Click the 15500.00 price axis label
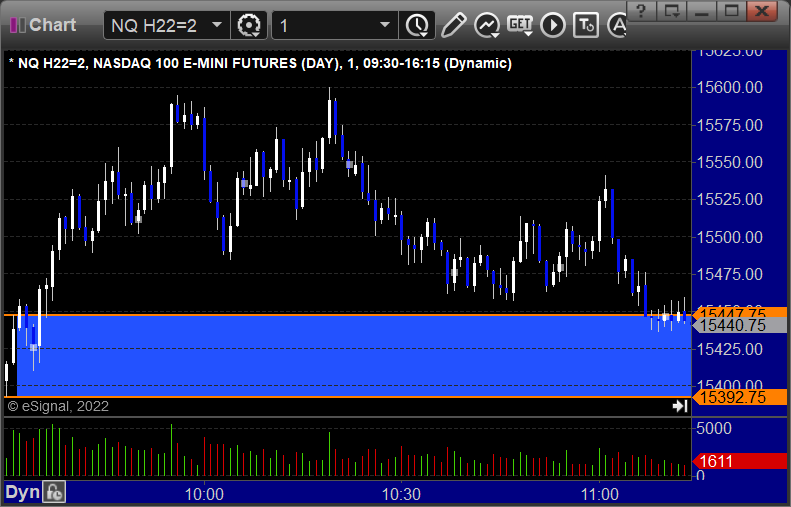Viewport: 791px width, 507px height. point(729,237)
